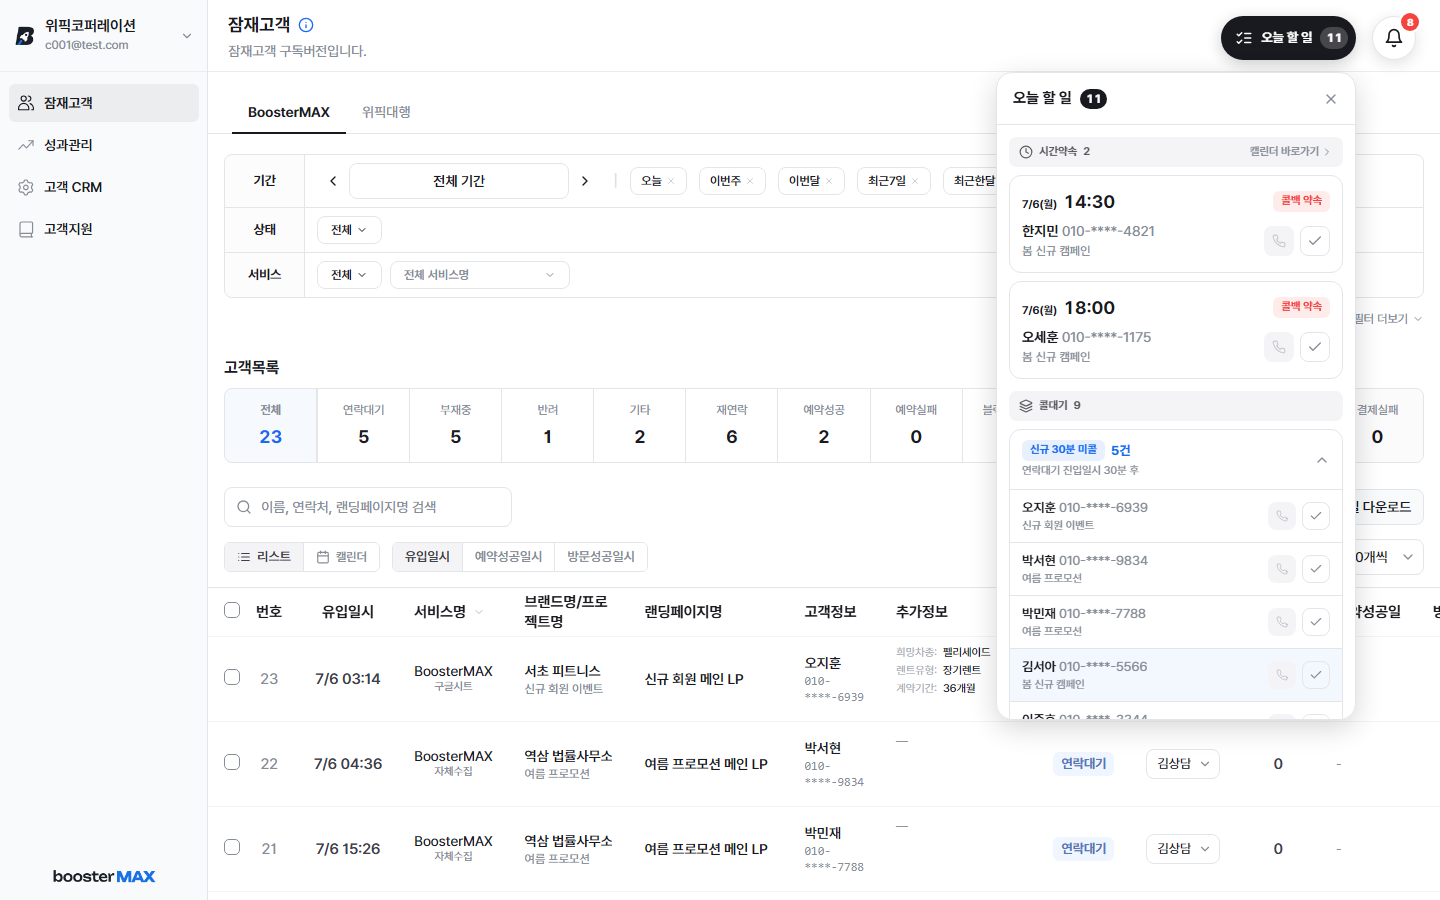Go to 캘린더 바로가기 link
This screenshot has height=900, width=1440.
tap(1289, 152)
